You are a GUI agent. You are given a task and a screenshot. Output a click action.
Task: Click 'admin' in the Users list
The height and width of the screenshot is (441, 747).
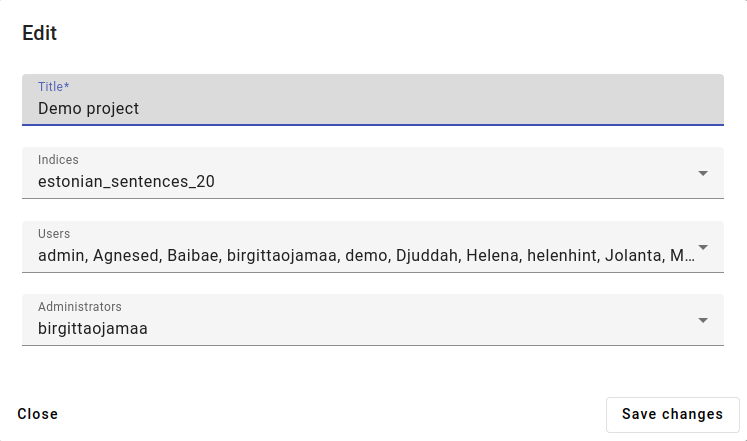[61, 256]
